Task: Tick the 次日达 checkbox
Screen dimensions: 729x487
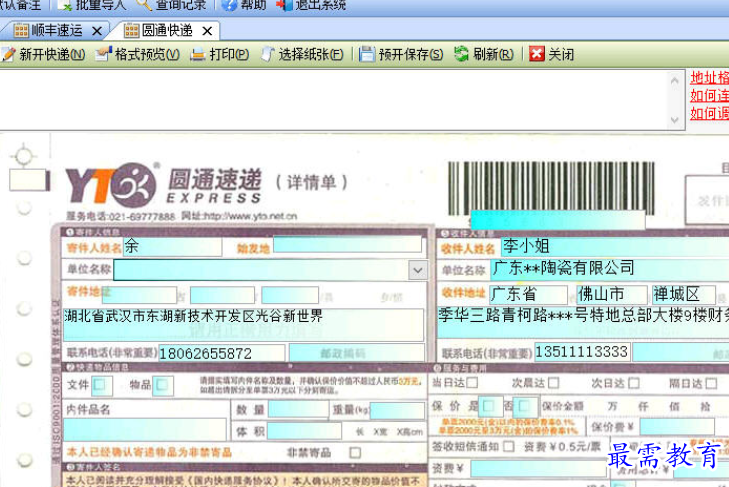Action: (x=634, y=383)
